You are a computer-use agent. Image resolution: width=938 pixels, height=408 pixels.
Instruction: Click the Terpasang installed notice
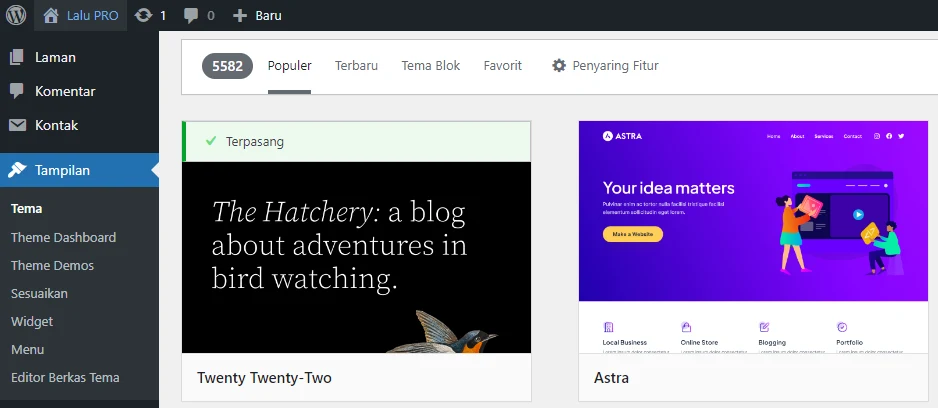(x=357, y=142)
